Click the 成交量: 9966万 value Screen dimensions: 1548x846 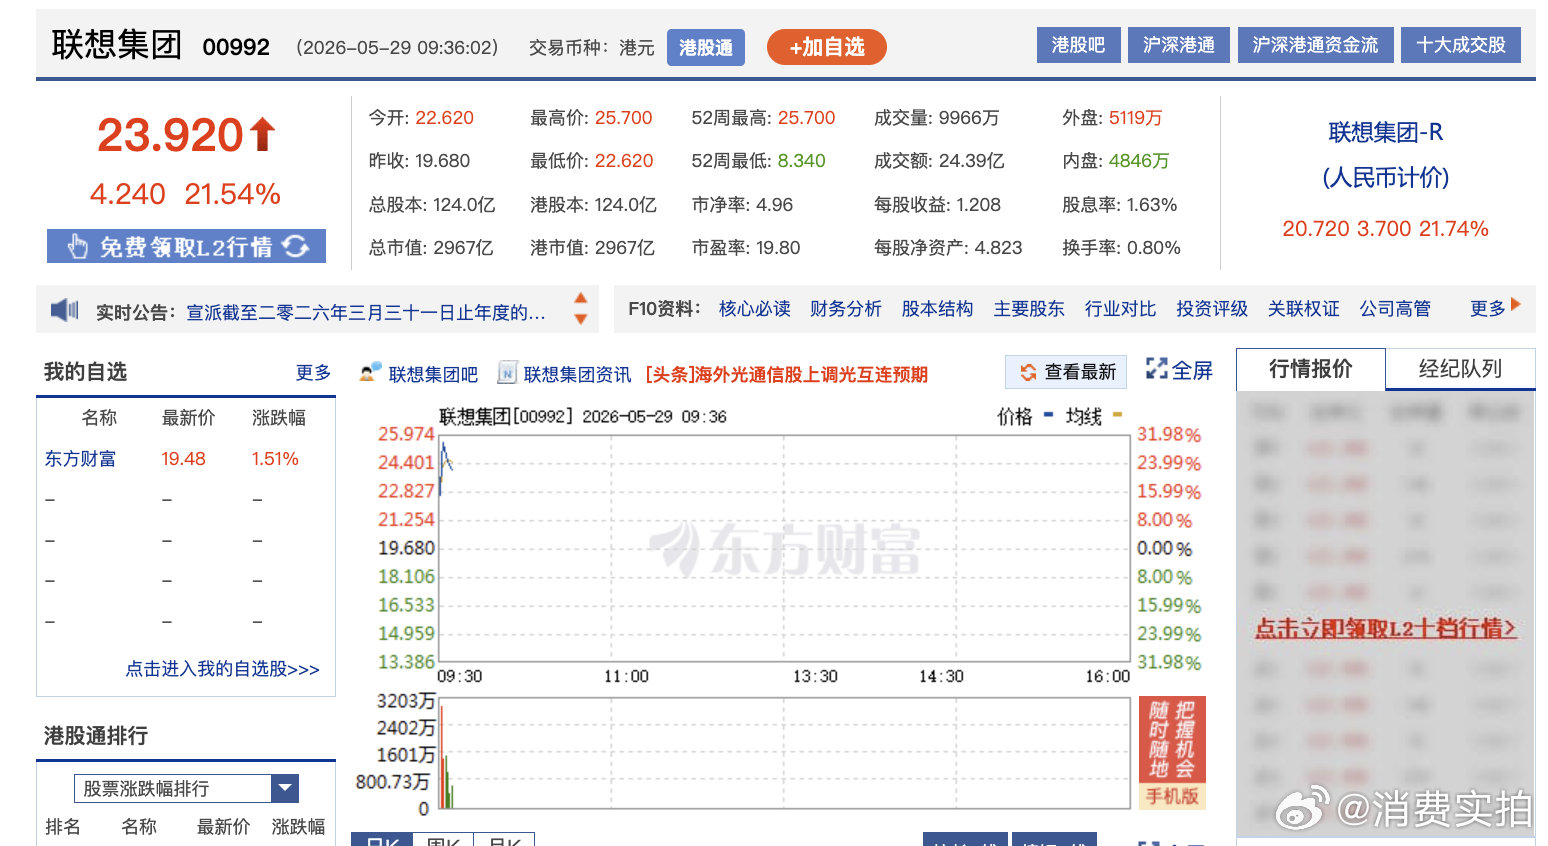tap(936, 118)
